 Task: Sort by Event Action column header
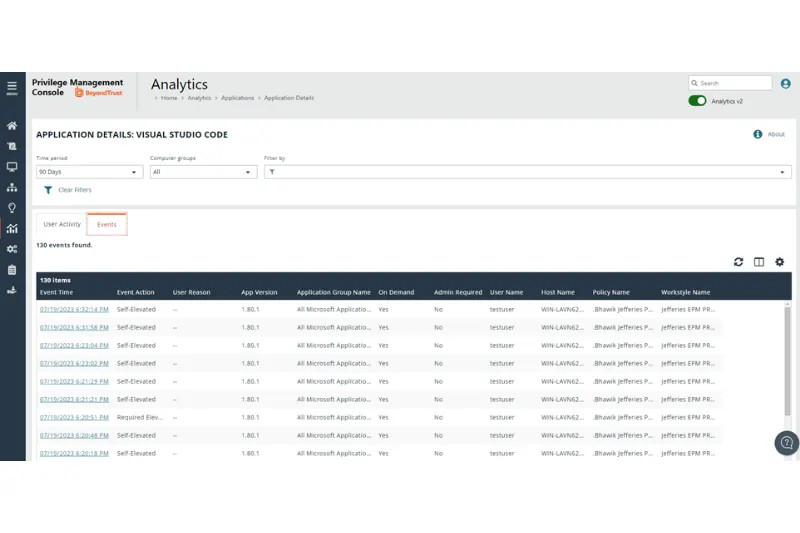[135, 292]
